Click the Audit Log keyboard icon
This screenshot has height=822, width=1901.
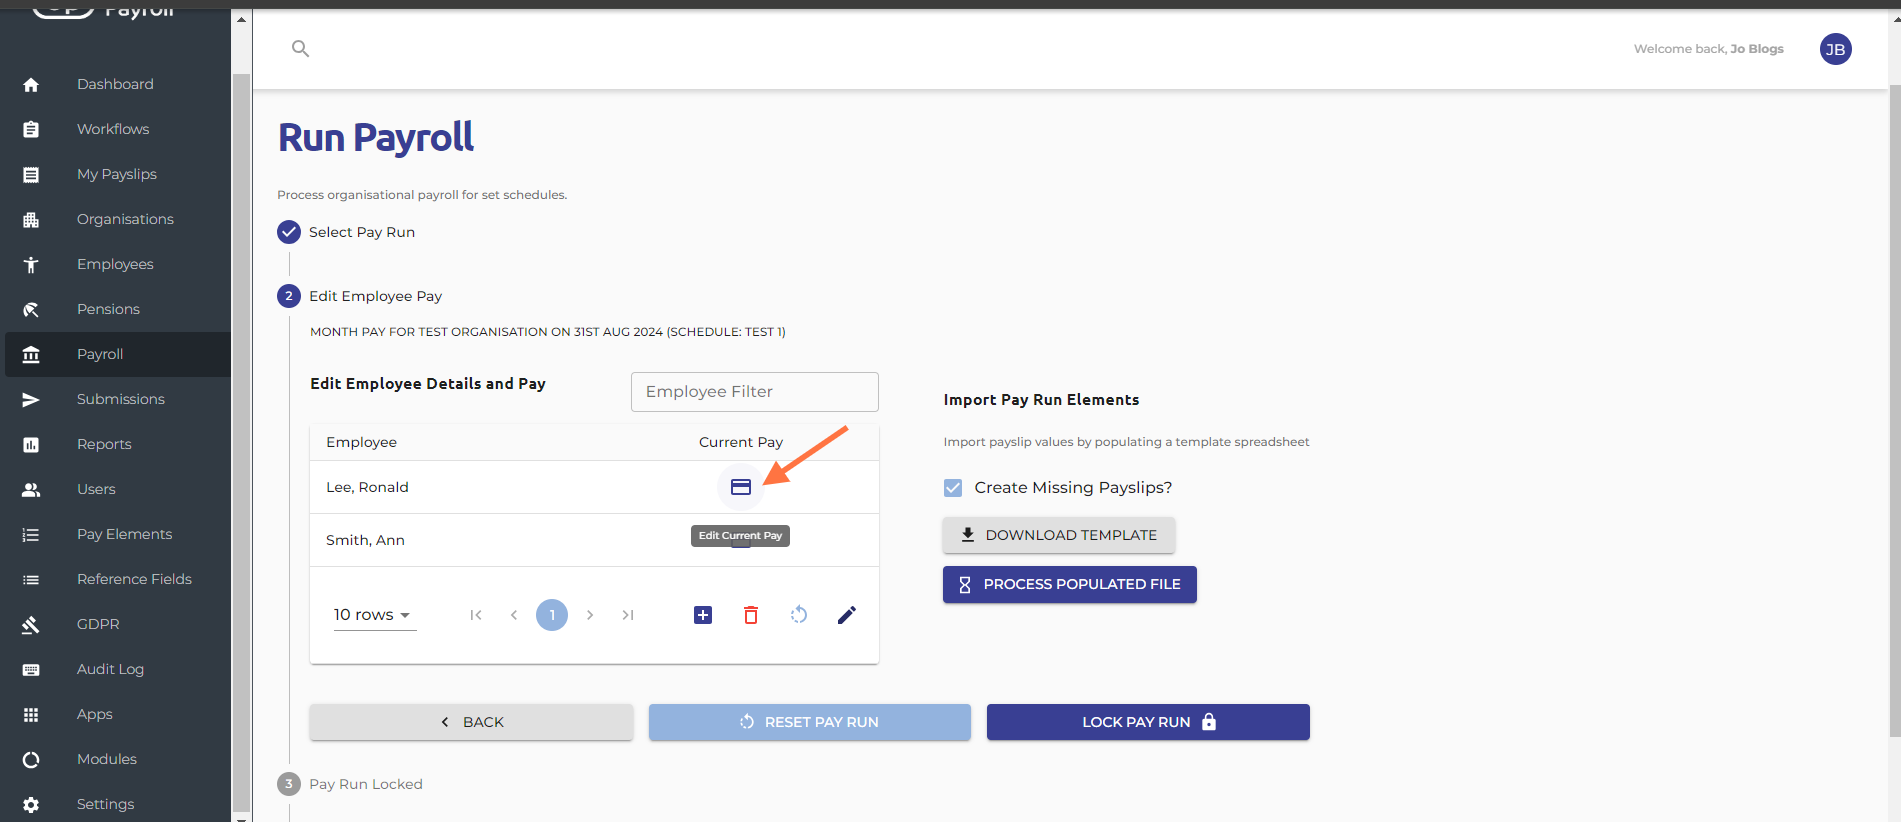pyautogui.click(x=31, y=670)
